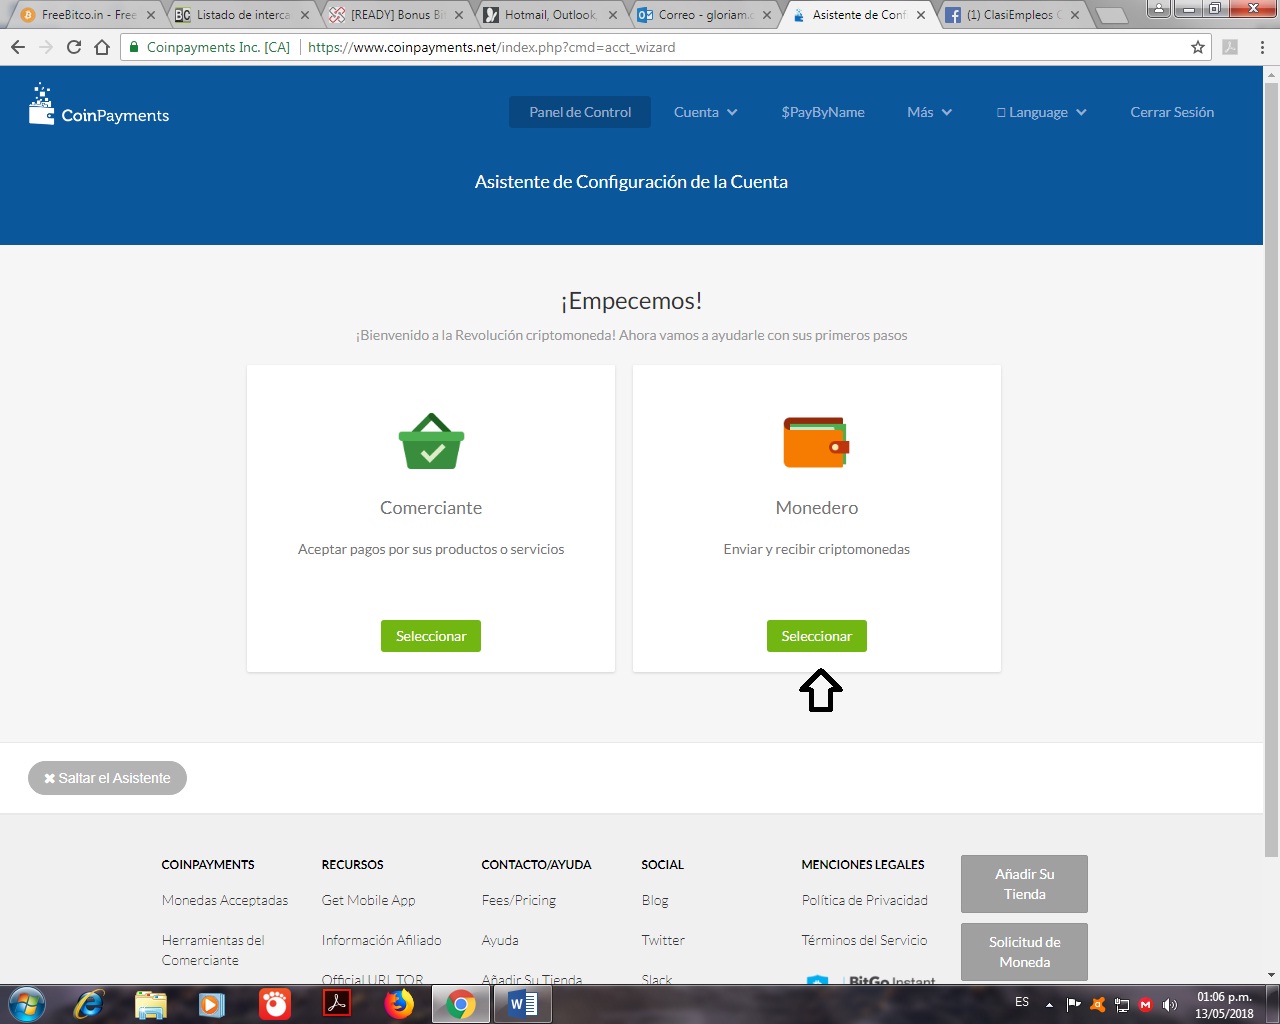The image size is (1280, 1024).
Task: Switch to Chrome in the taskbar
Action: [461, 1004]
